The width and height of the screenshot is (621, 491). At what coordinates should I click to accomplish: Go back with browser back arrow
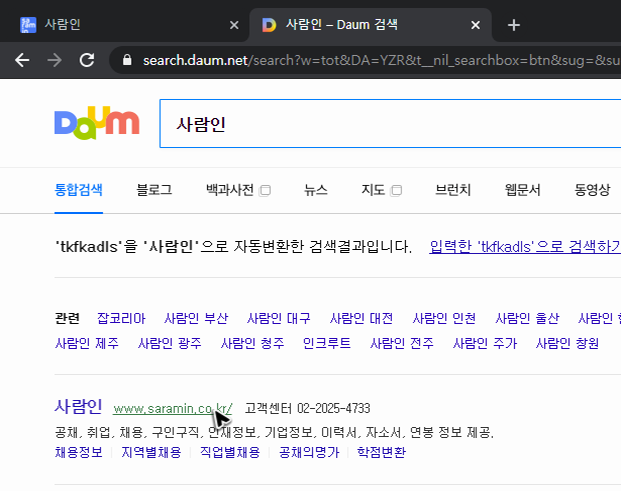coord(22,60)
